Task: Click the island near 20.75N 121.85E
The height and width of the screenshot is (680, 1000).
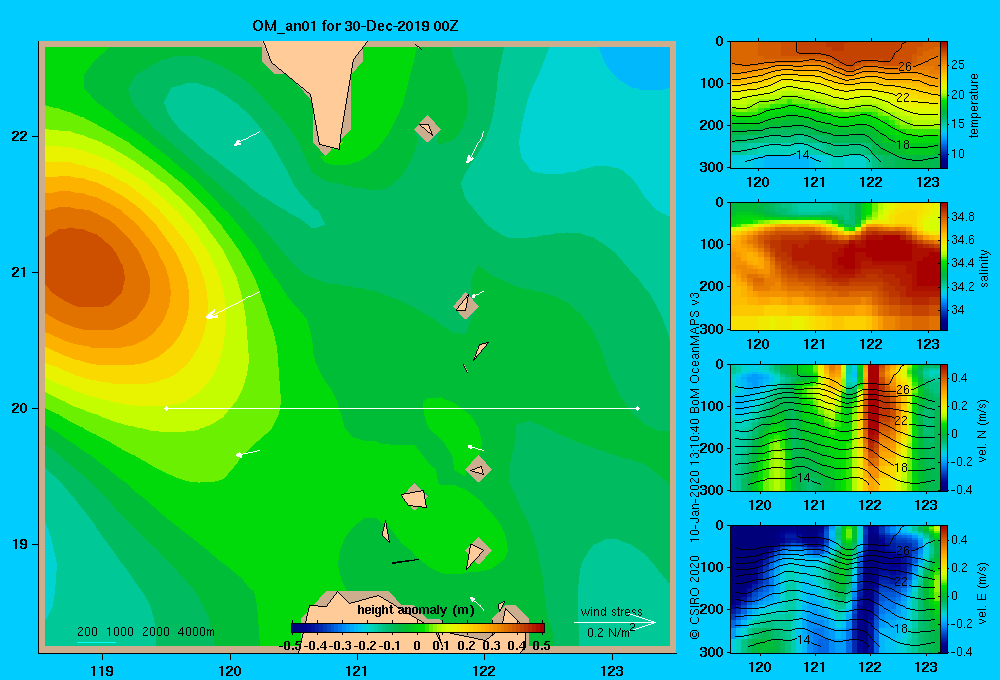Action: pos(465,305)
